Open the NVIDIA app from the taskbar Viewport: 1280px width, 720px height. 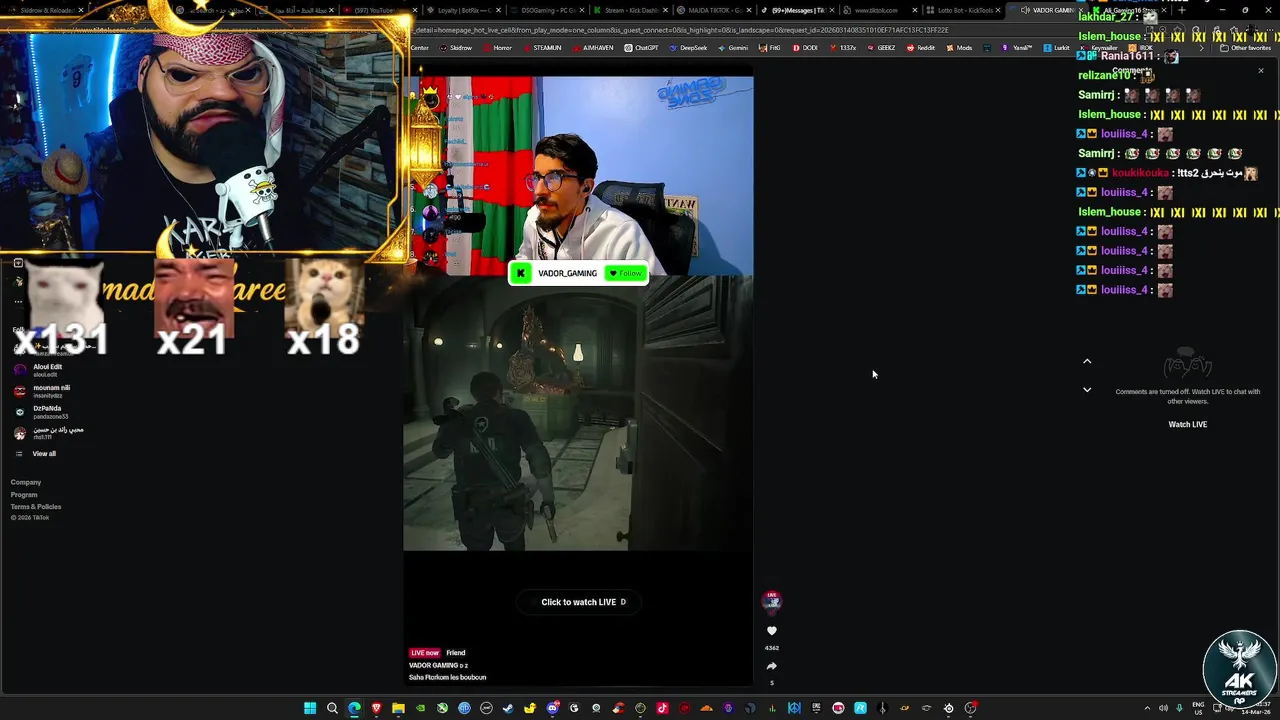point(420,708)
